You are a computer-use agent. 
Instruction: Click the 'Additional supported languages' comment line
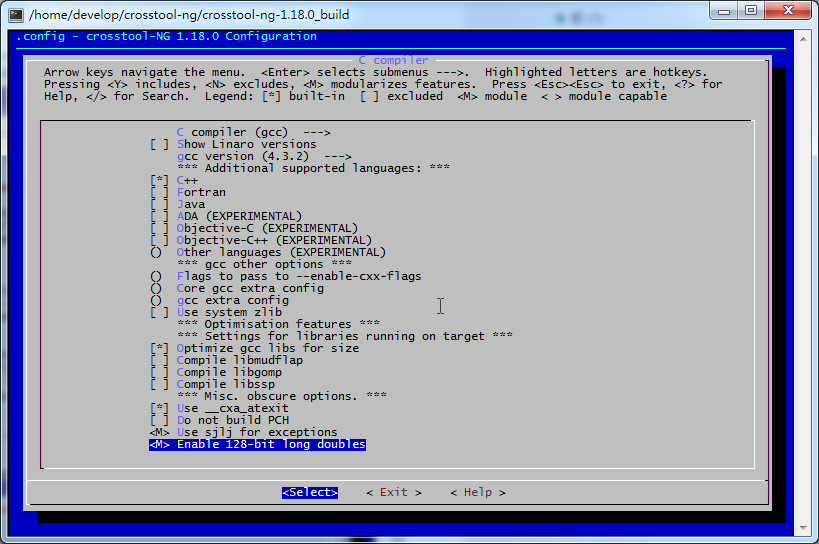pos(313,169)
